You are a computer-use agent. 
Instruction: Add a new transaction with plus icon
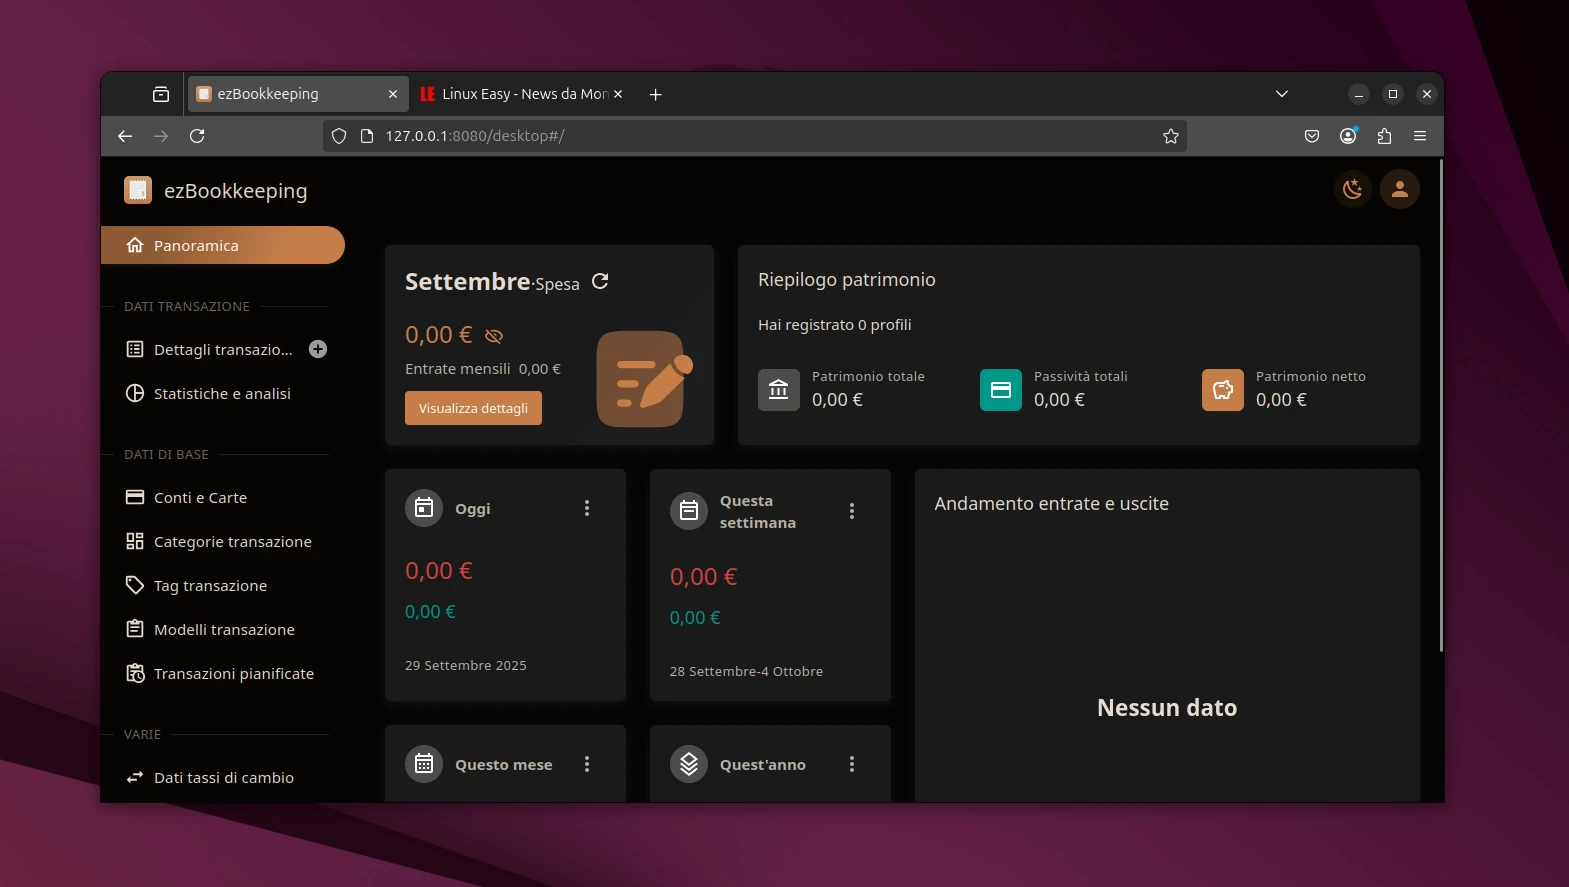click(318, 349)
